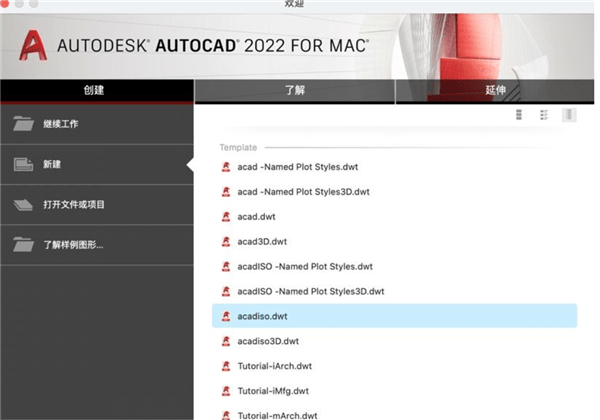This screenshot has width=600, height=420.
Task: Click the icon beside Tutorial-mArch.dwt
Action: point(226,415)
